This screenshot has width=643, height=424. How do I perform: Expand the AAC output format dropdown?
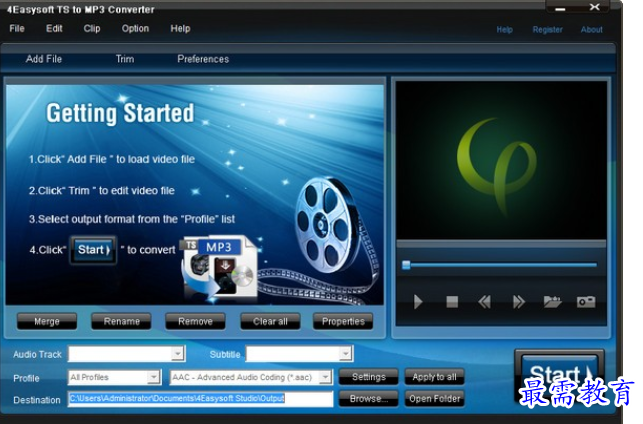click(326, 377)
